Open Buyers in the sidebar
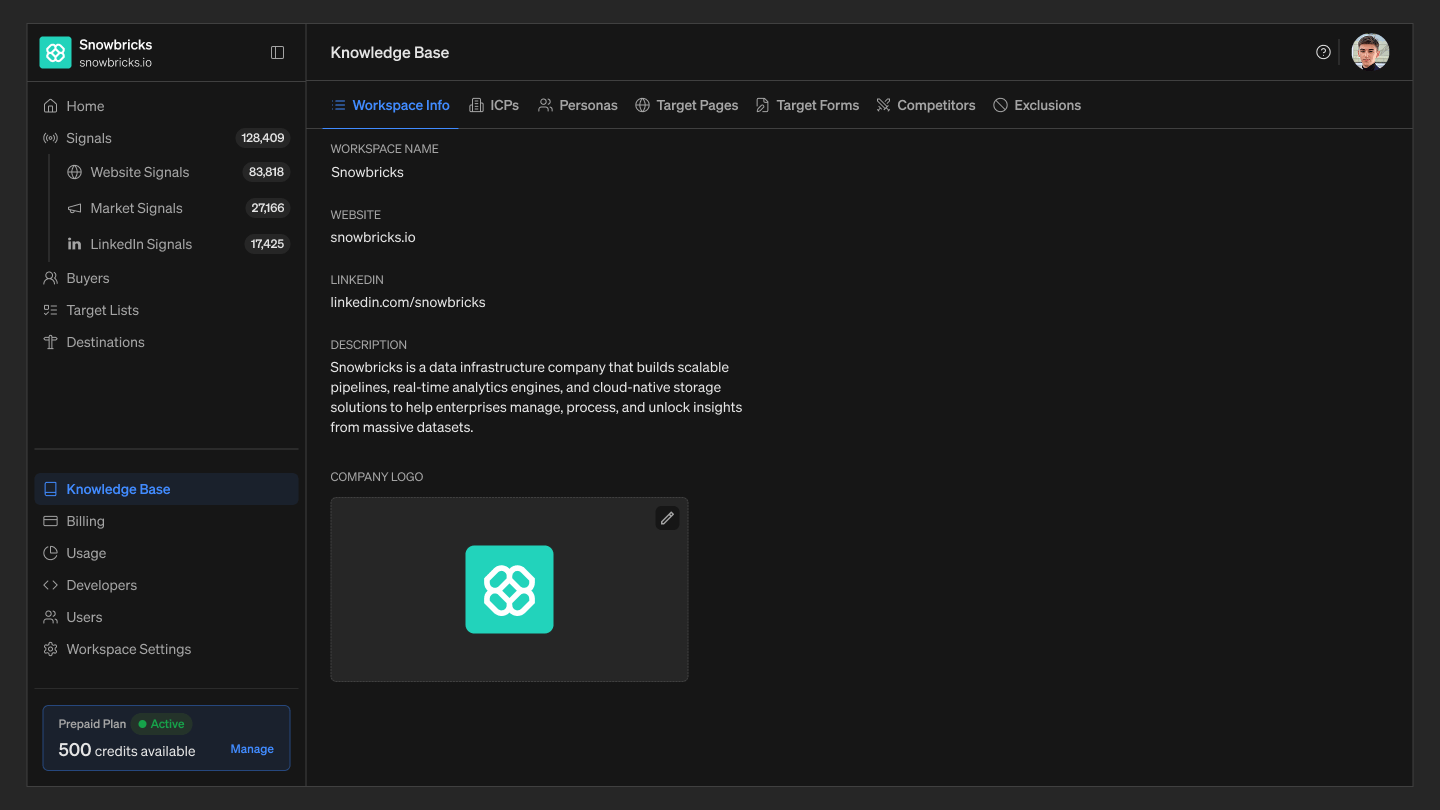 click(166, 278)
